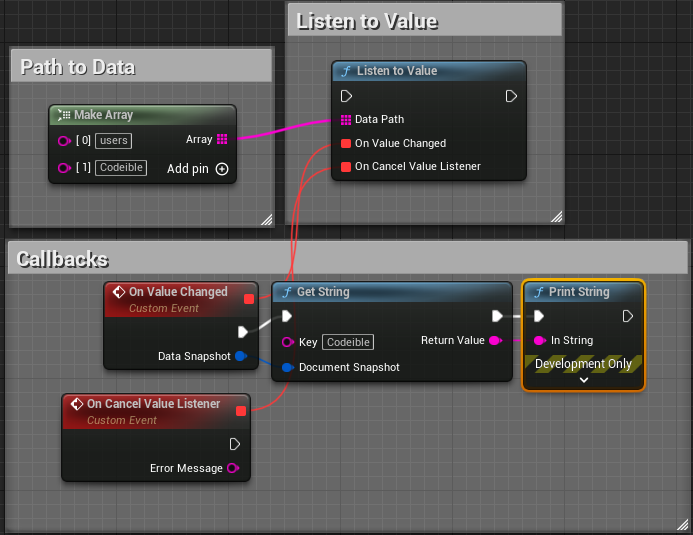Click the Data Path array pin
Screen dimensions: 693x535
click(x=346, y=119)
